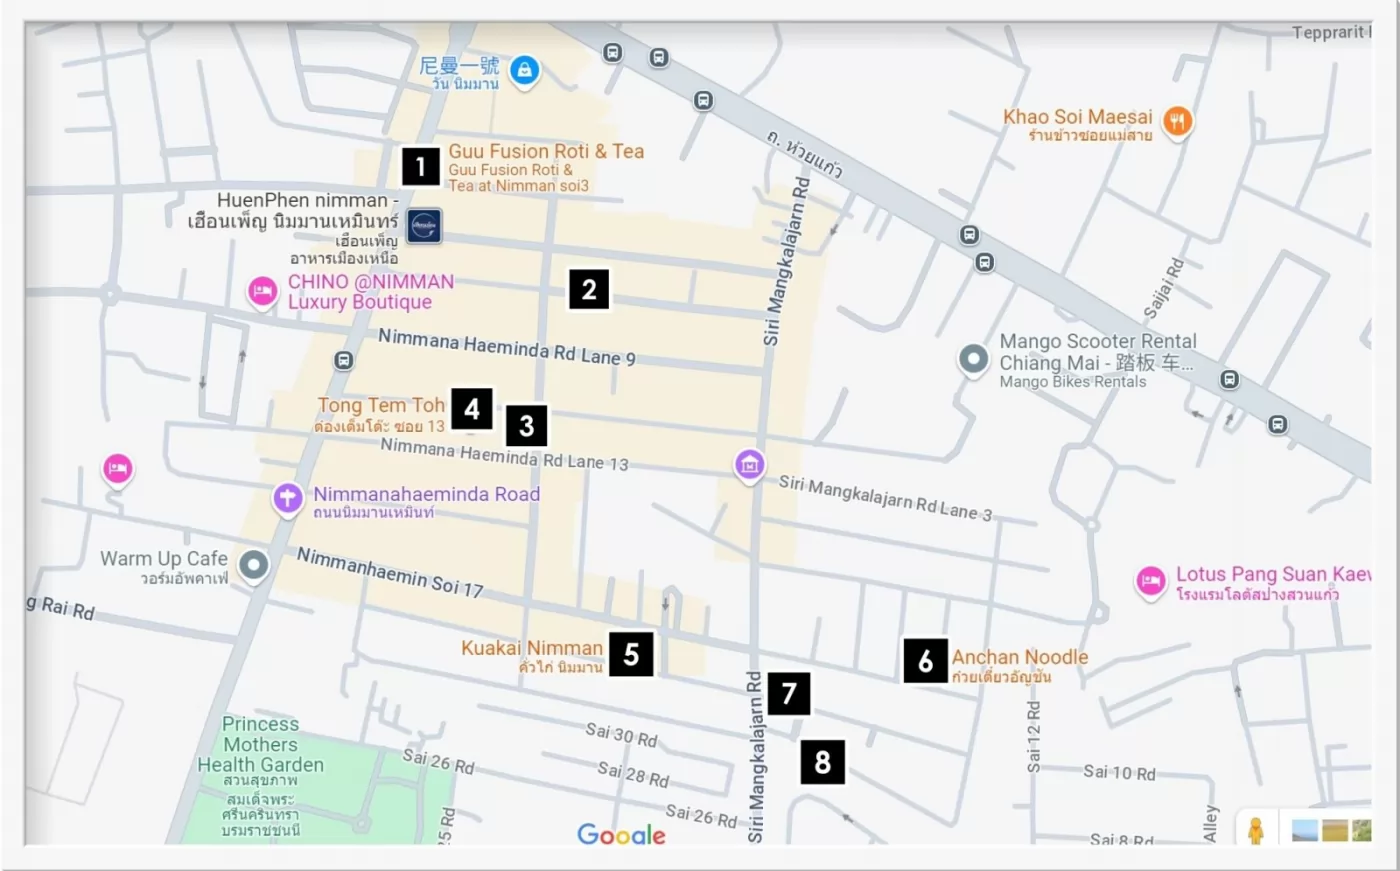Image resolution: width=1400 pixels, height=871 pixels.
Task: Open the Warm Up Cafe gray pin
Action: coord(255,566)
